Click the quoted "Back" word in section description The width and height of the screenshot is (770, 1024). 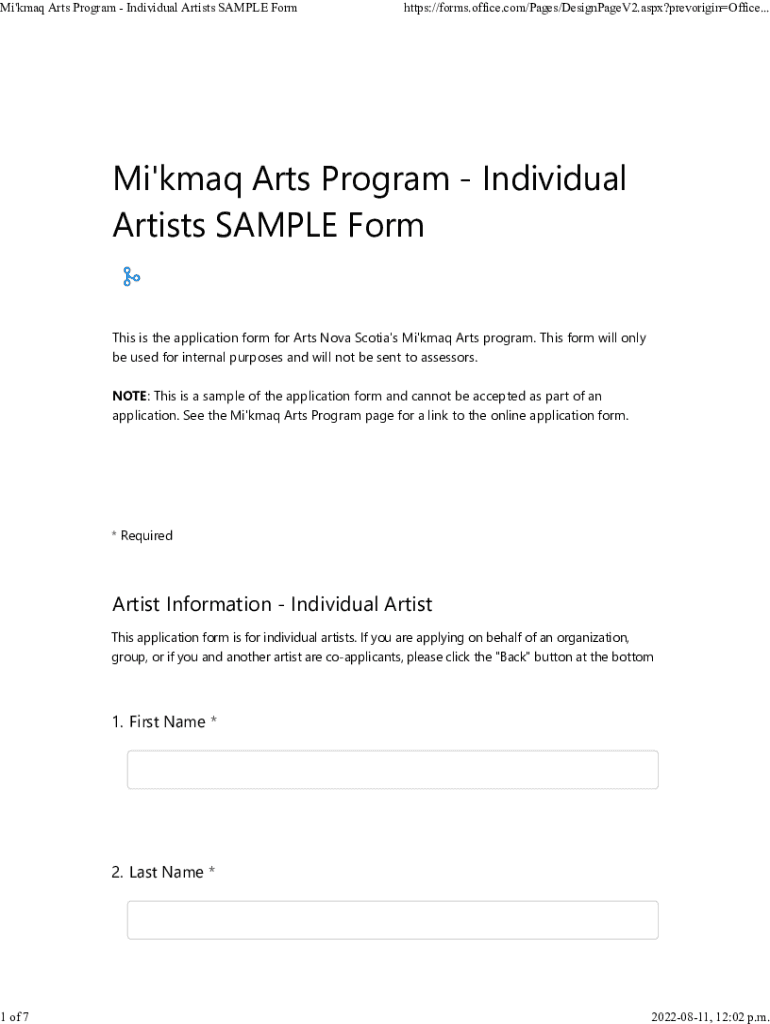click(x=512, y=657)
